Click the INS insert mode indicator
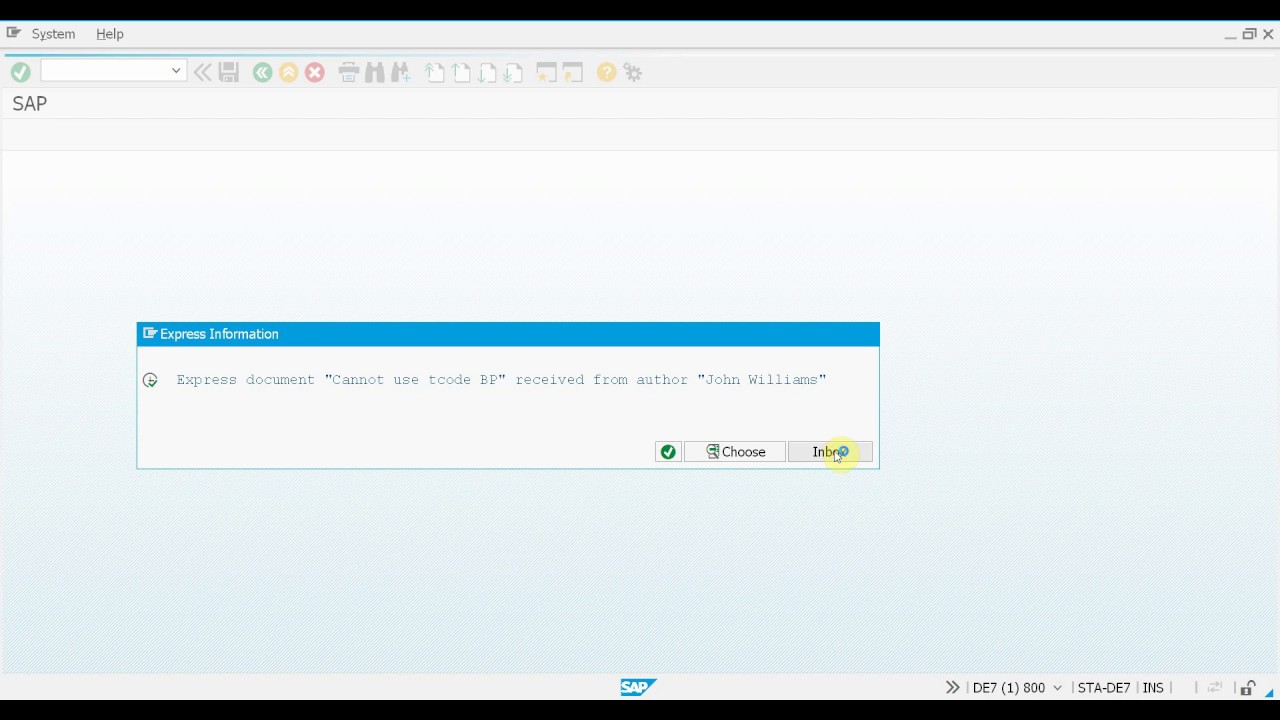The height and width of the screenshot is (720, 1280). [x=1153, y=687]
